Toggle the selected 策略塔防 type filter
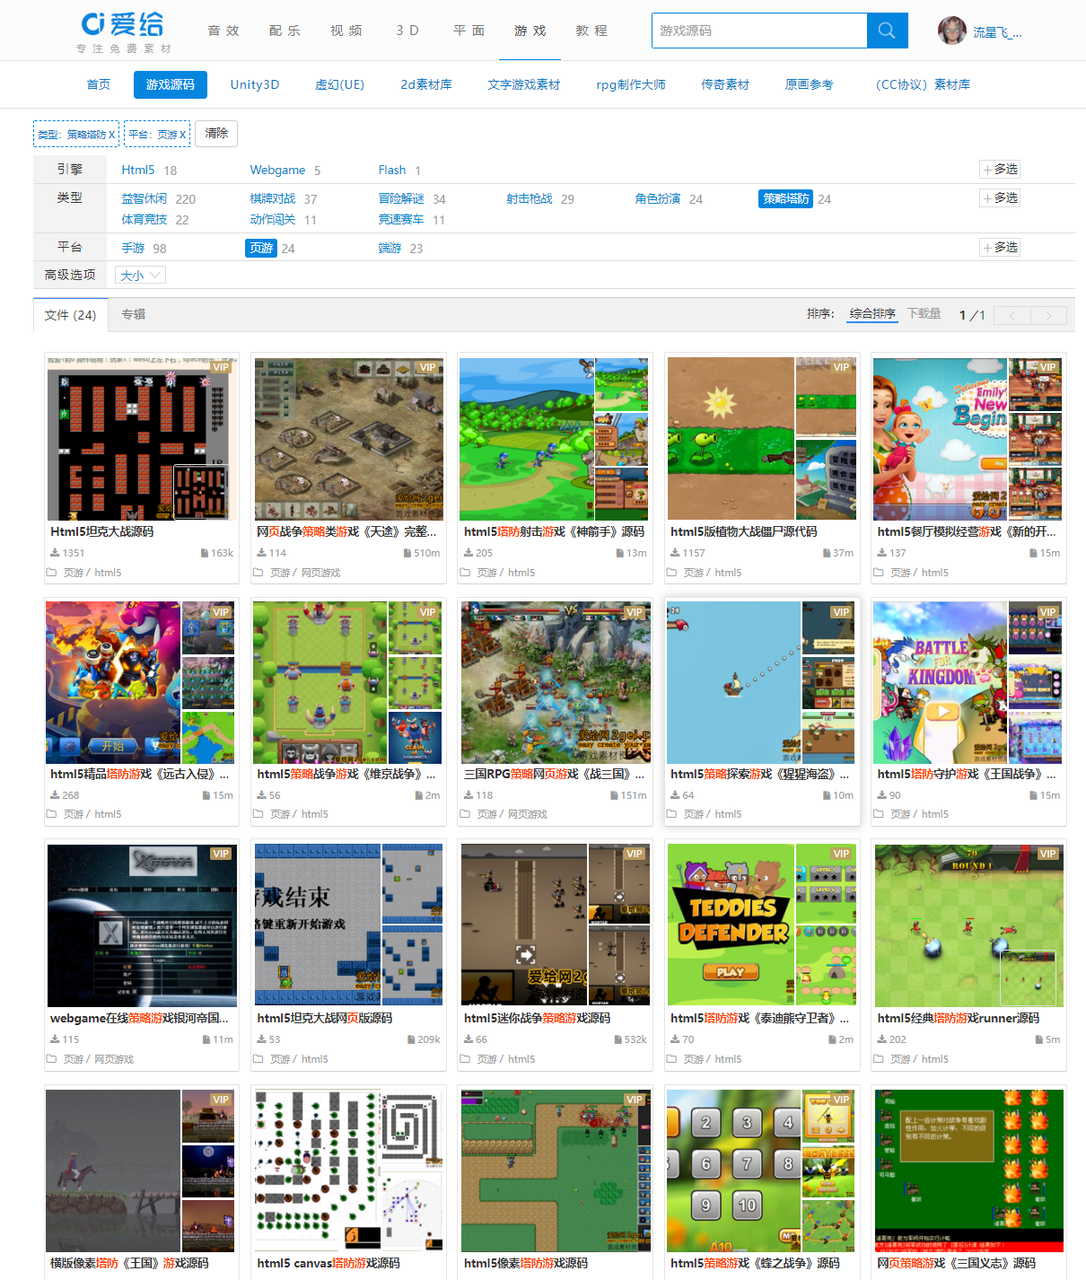The height and width of the screenshot is (1280, 1086). 785,199
